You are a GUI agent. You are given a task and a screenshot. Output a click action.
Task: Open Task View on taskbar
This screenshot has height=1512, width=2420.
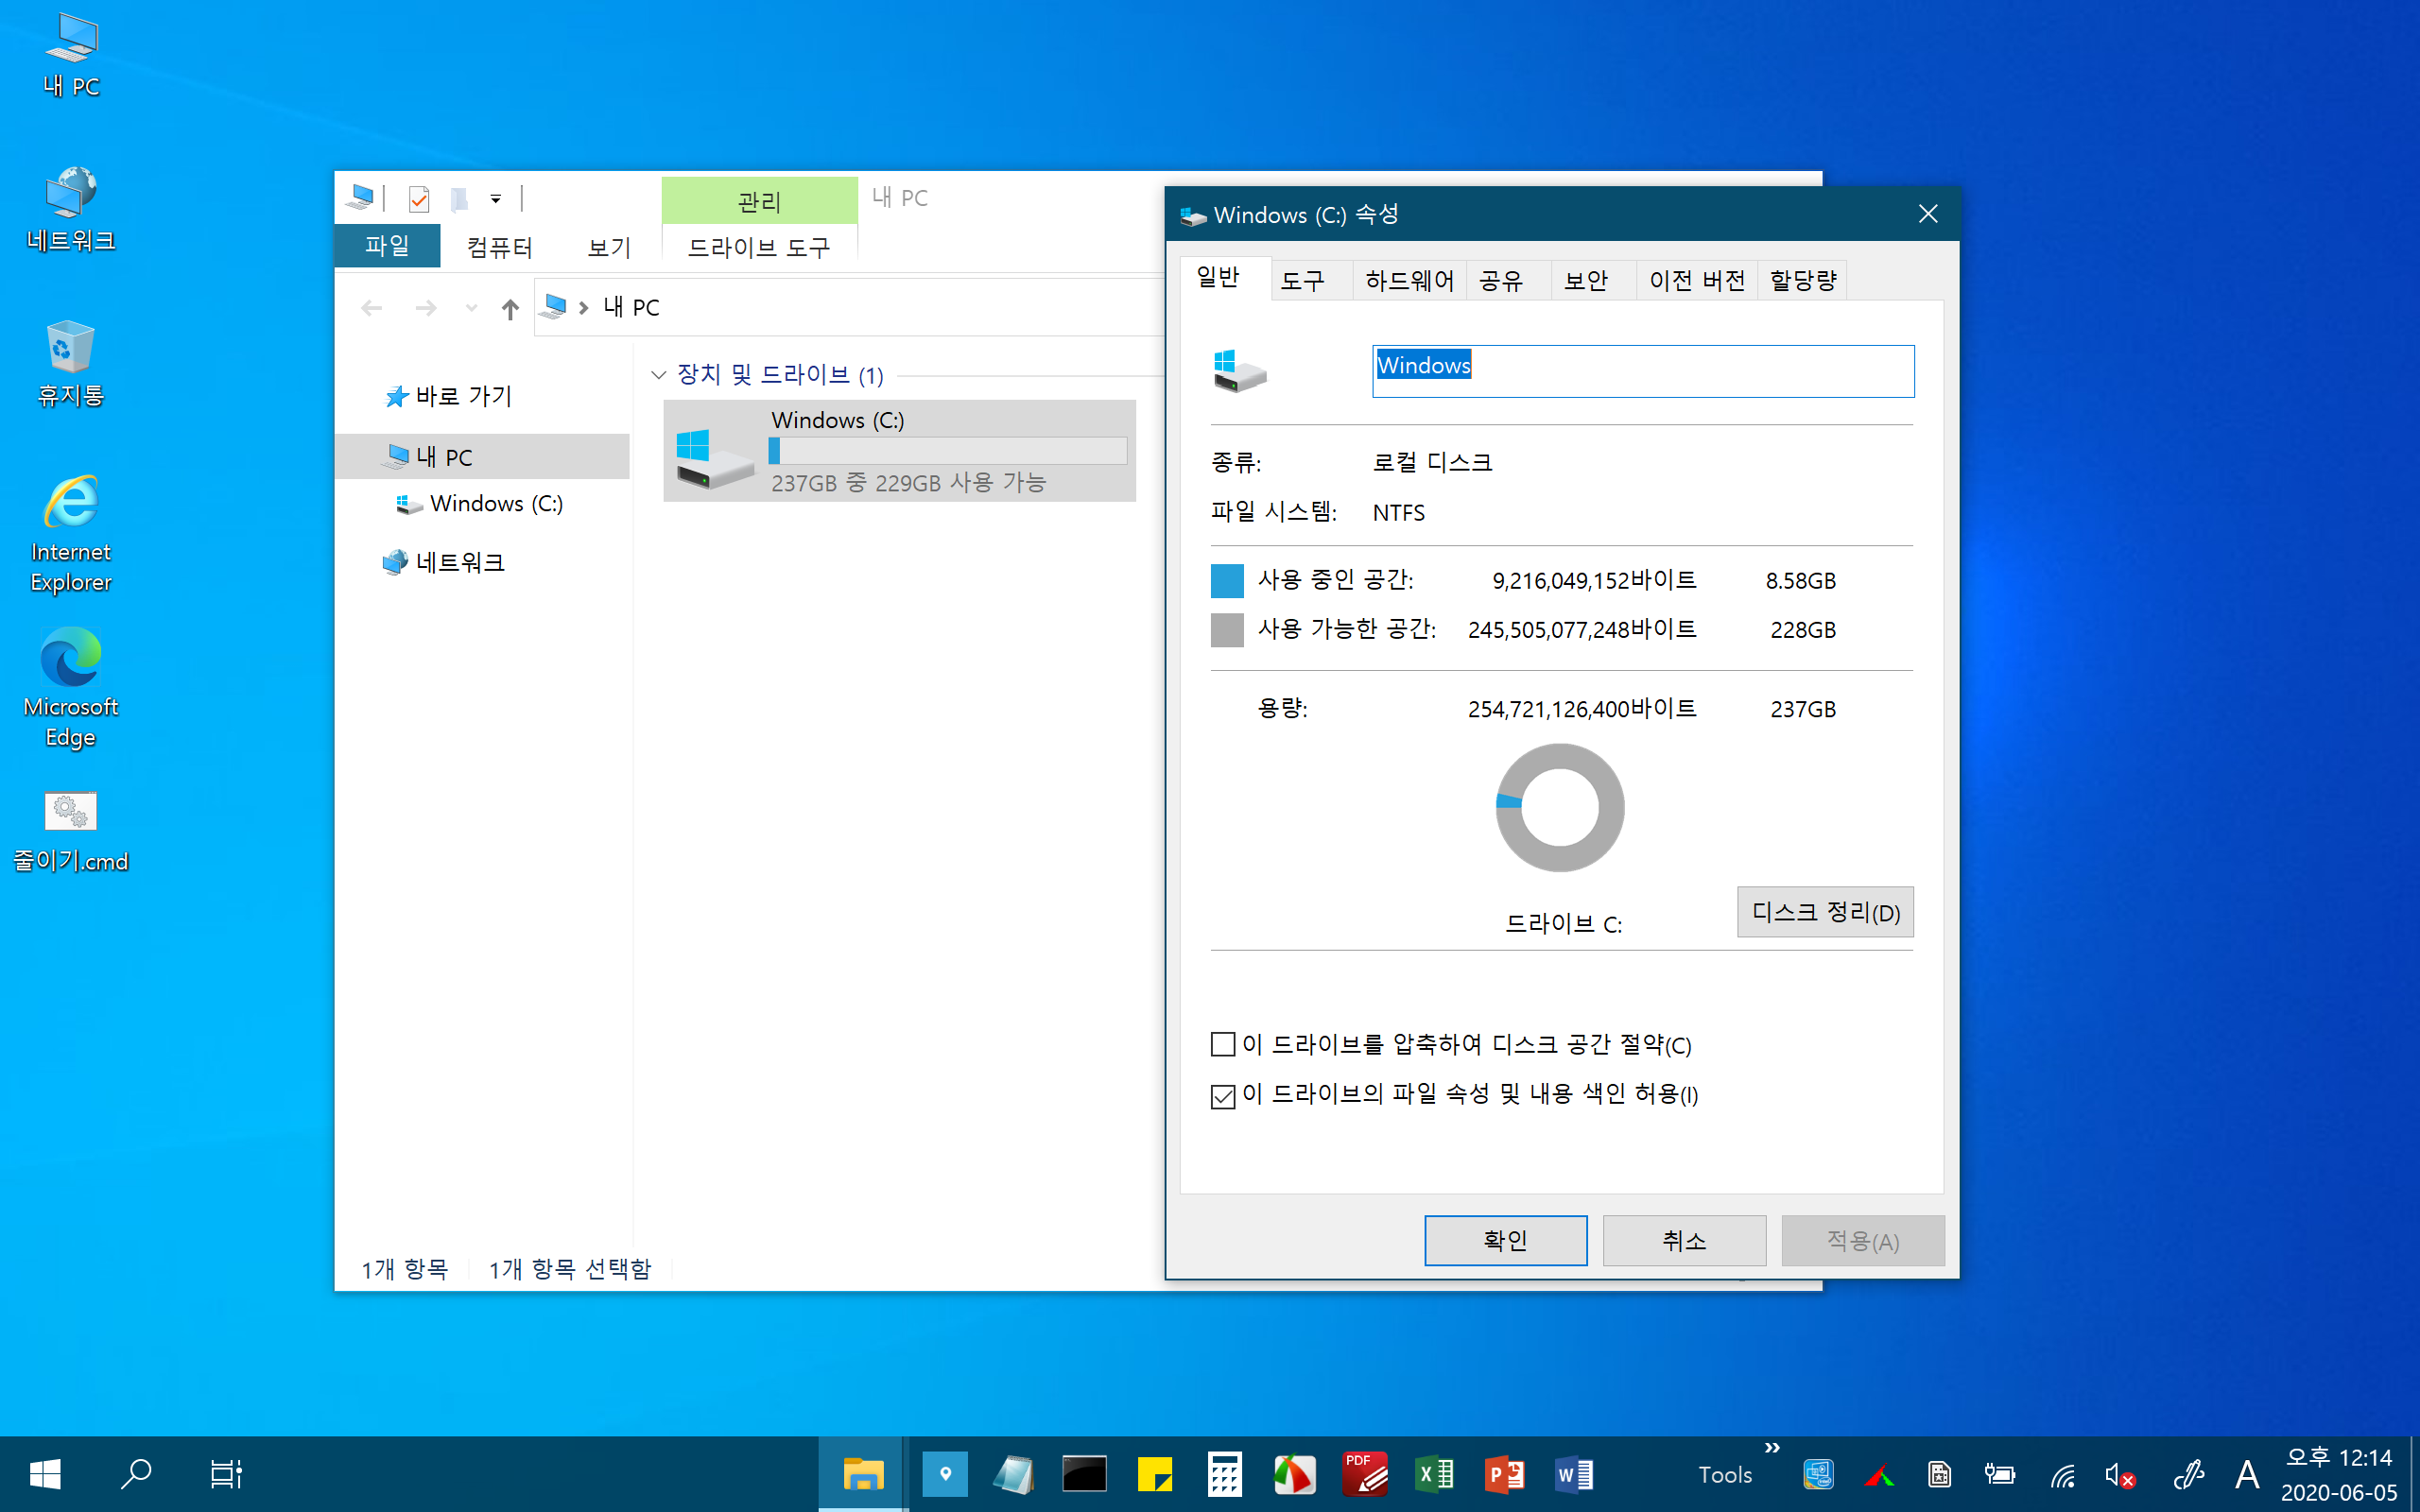tap(226, 1474)
